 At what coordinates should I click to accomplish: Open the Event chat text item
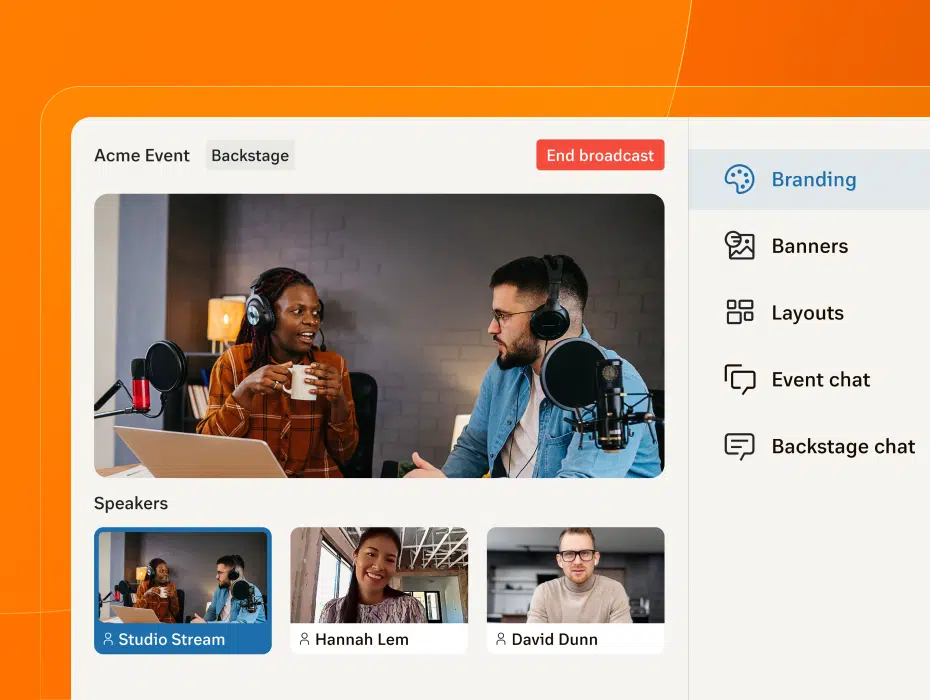click(820, 380)
